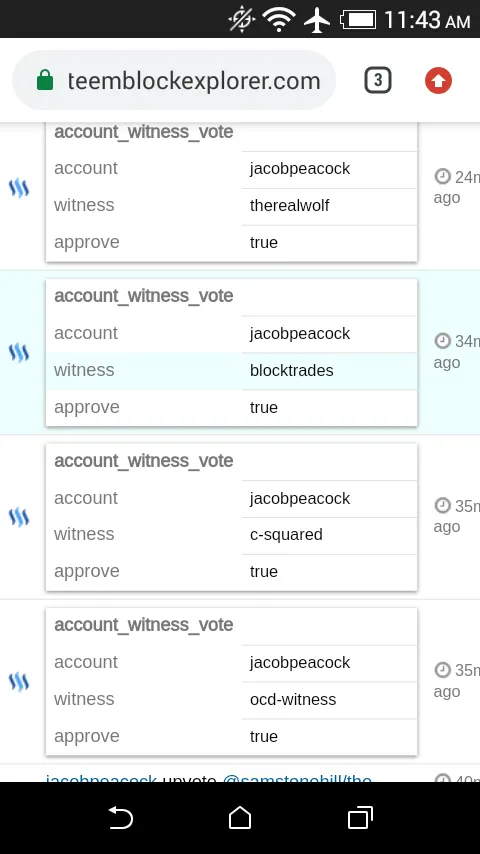Tap the red update arrow icon
The height and width of the screenshot is (854, 480).
pyautogui.click(x=439, y=81)
